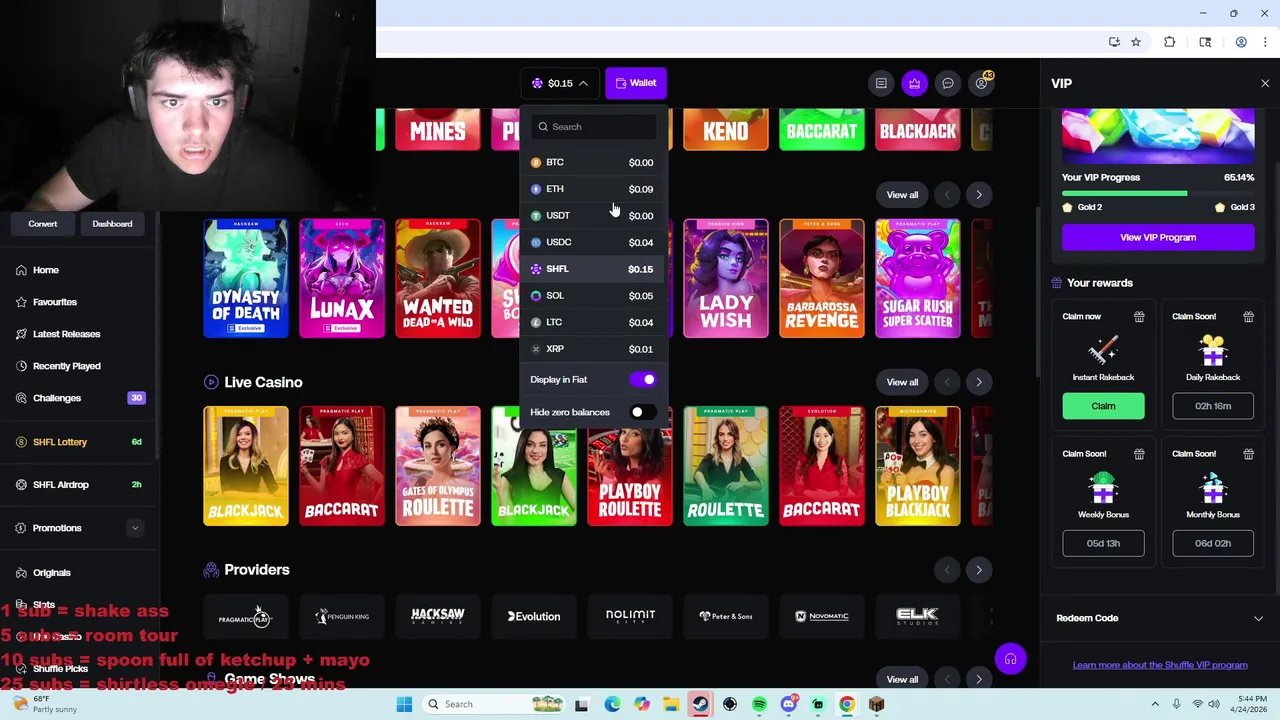Image resolution: width=1280 pixels, height=720 pixels.
Task: Open the browser extensions puzzle icon
Action: [1169, 42]
